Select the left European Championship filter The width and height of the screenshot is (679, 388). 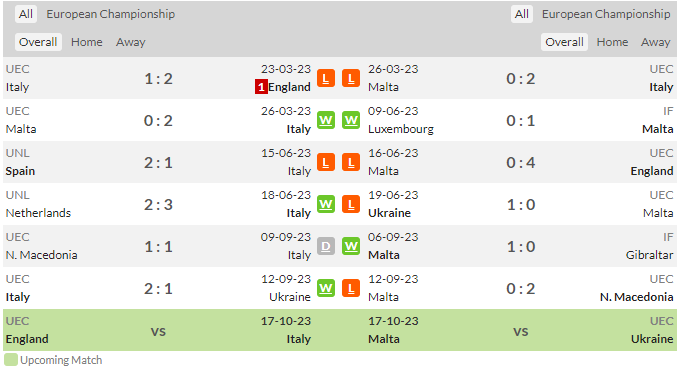110,14
